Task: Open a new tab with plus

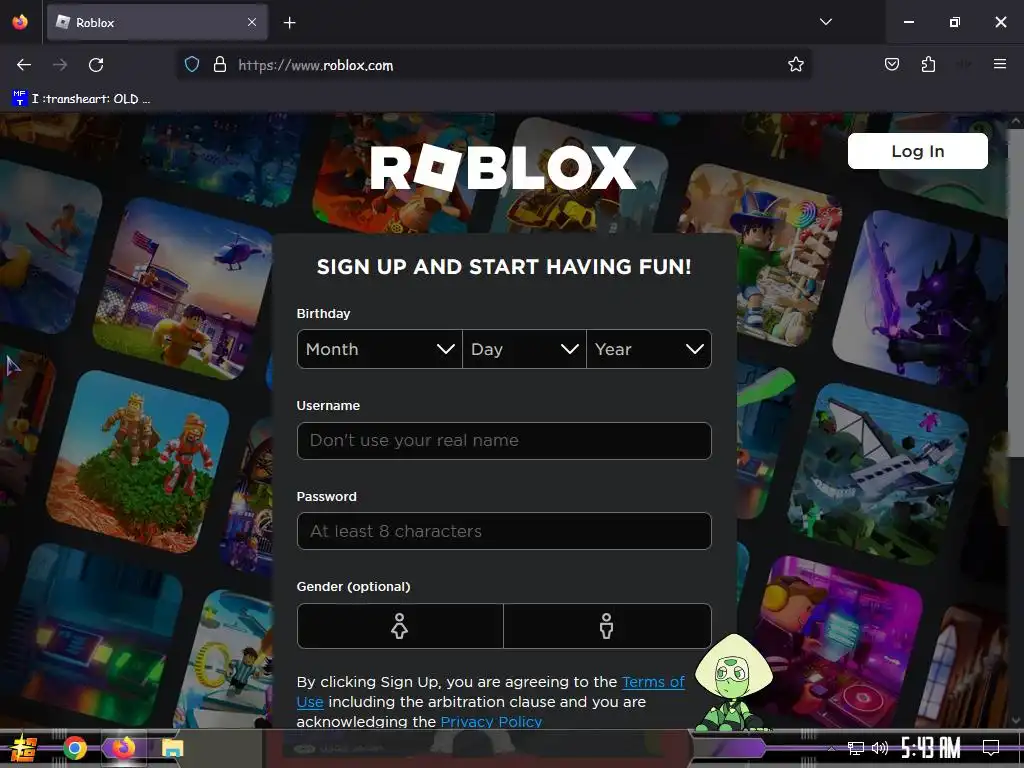Action: [x=289, y=23]
